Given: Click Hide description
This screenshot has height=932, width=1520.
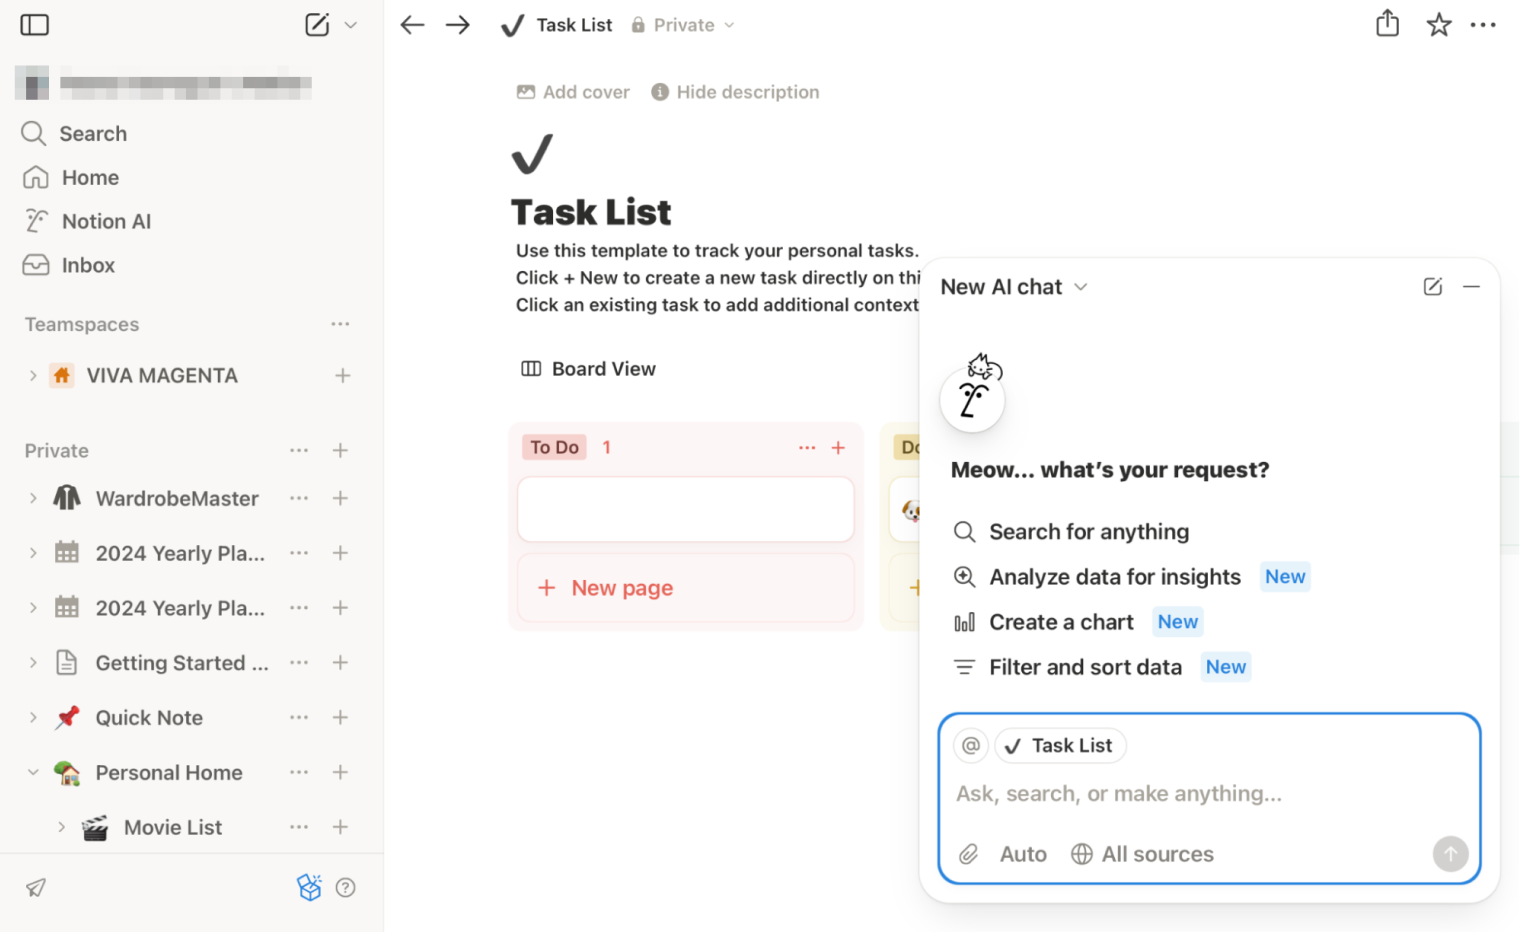Looking at the screenshot, I should tap(735, 92).
